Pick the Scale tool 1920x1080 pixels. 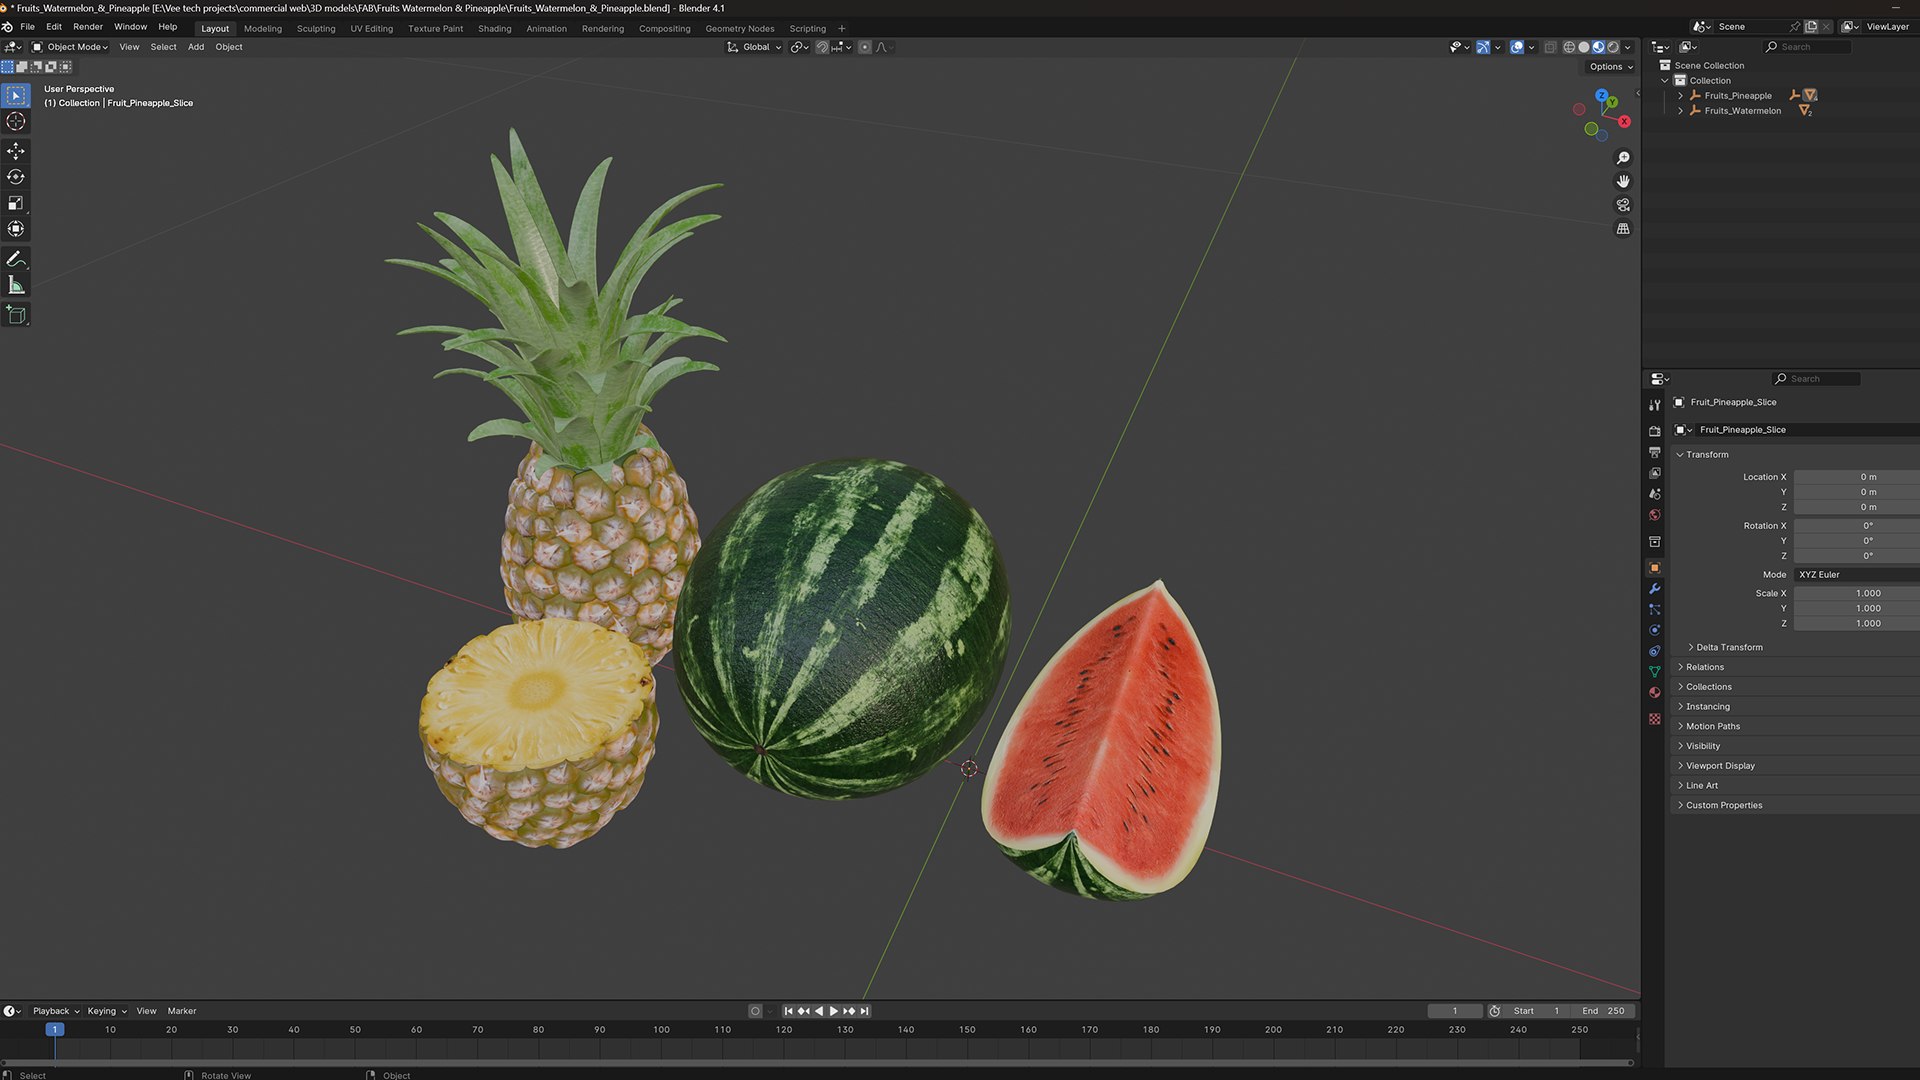(16, 203)
